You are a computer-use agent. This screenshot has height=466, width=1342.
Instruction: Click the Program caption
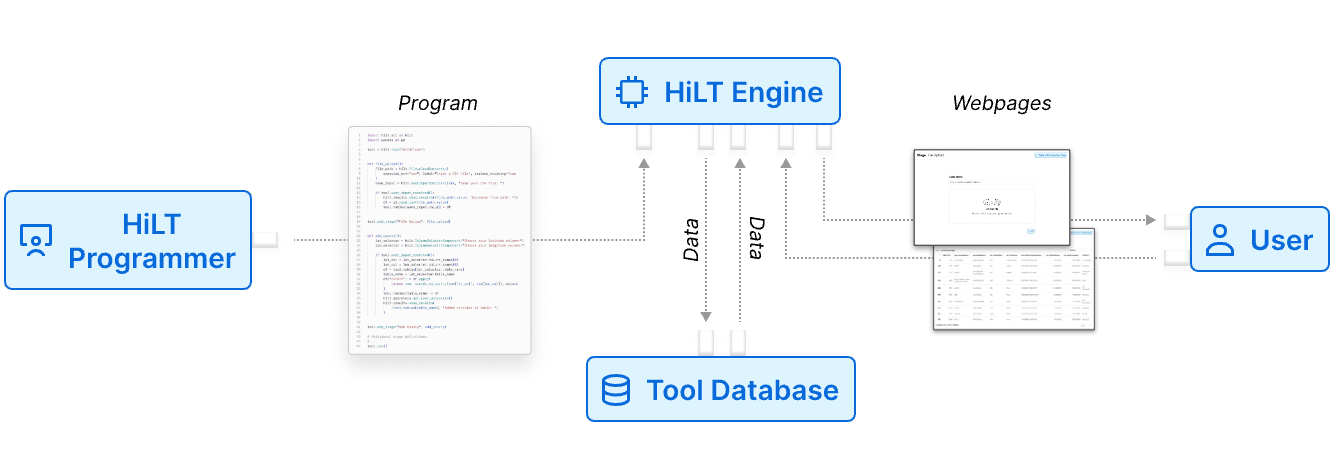tap(438, 103)
